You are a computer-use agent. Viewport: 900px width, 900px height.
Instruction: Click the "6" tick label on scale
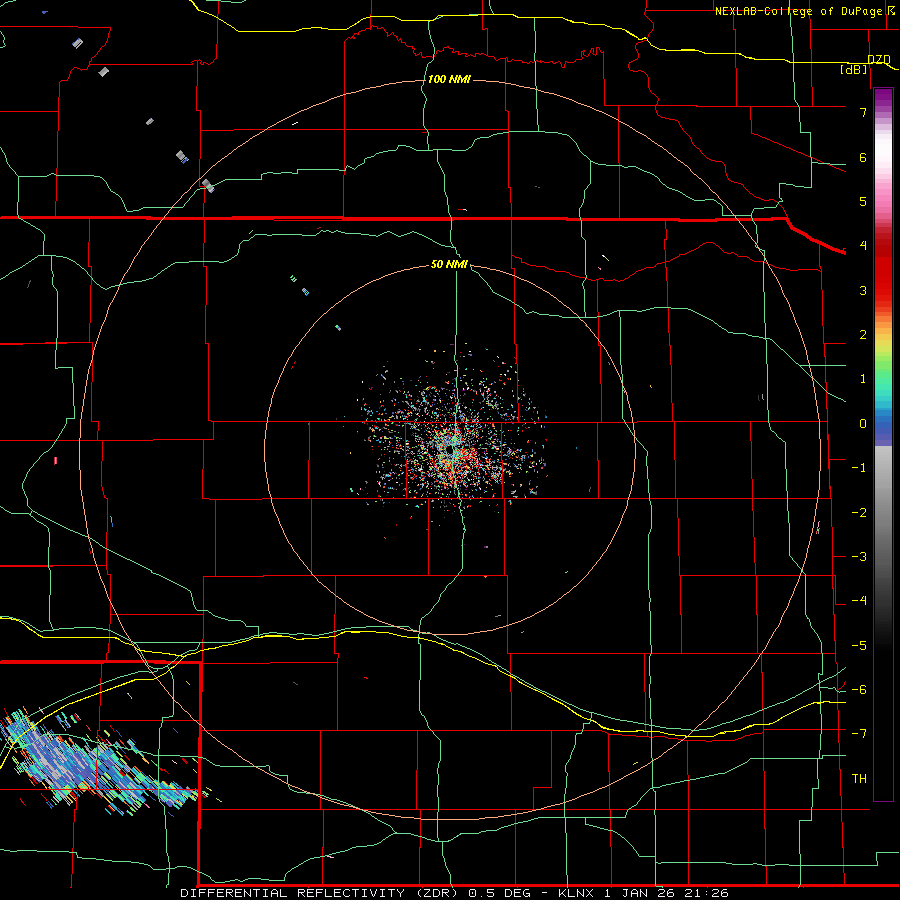coord(863,157)
